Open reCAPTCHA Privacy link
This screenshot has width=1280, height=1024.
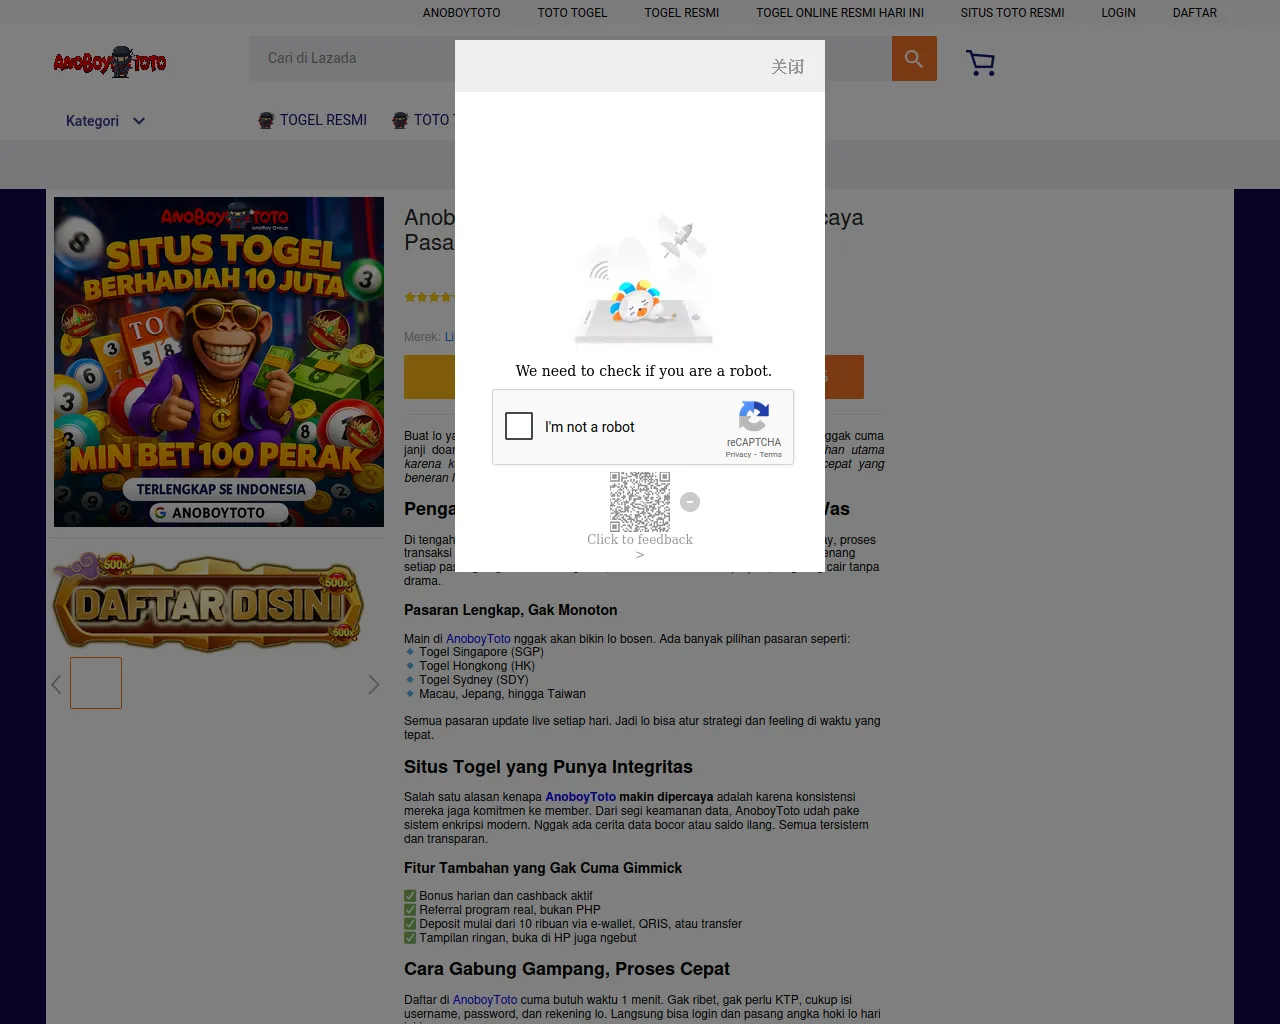[x=738, y=455]
